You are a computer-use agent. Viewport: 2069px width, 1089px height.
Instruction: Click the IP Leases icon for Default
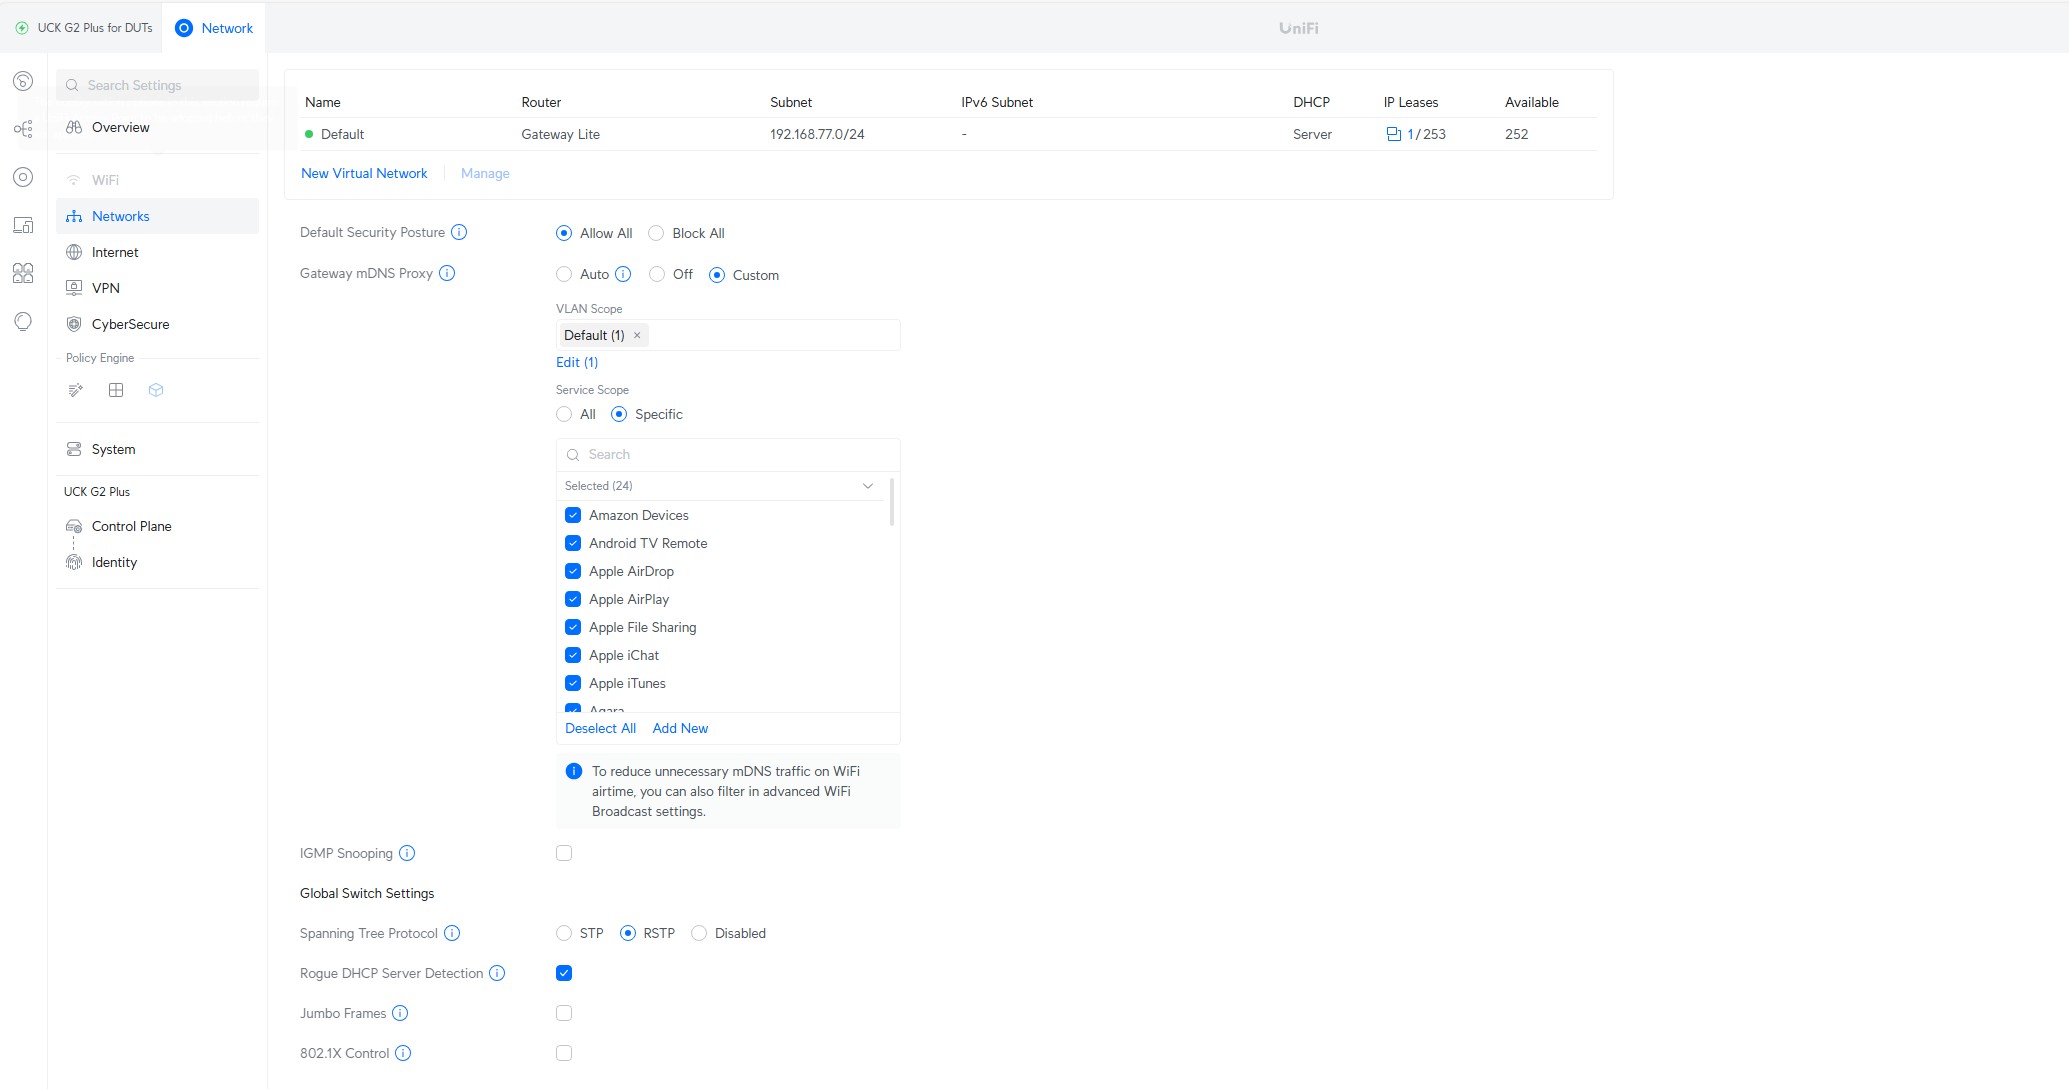tap(1393, 134)
